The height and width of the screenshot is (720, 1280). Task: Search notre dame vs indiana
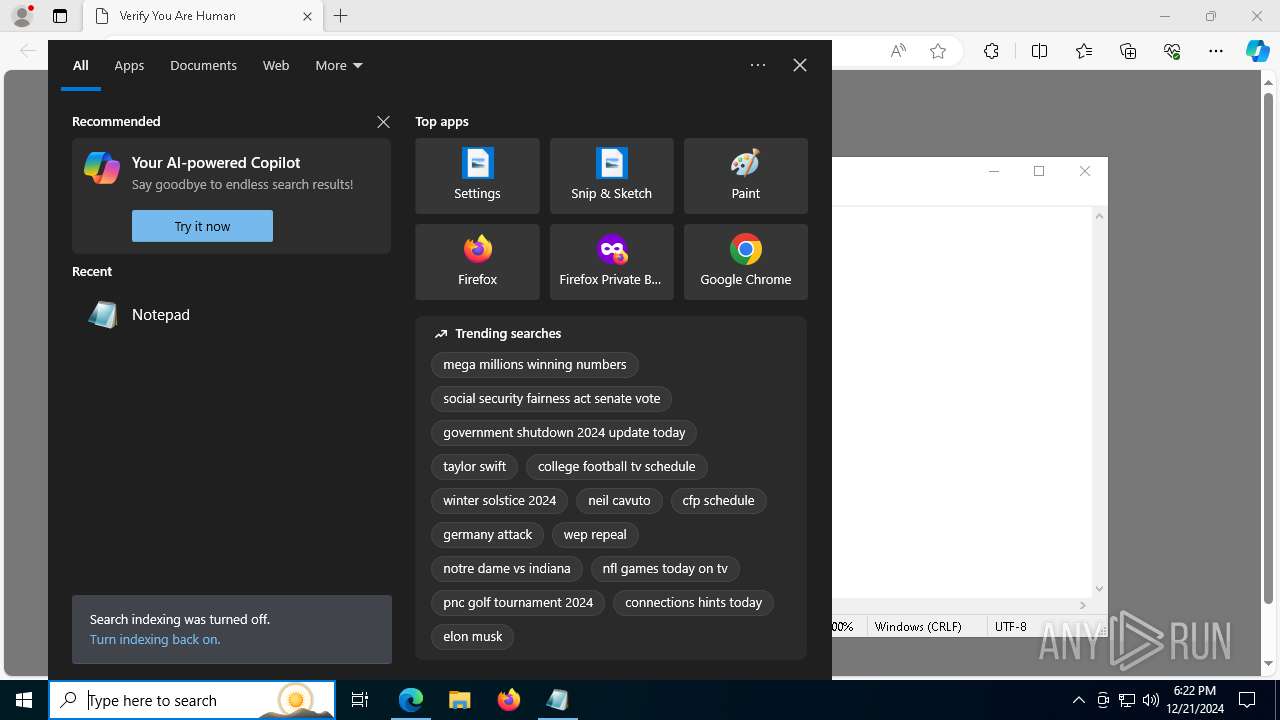pyautogui.click(x=506, y=569)
